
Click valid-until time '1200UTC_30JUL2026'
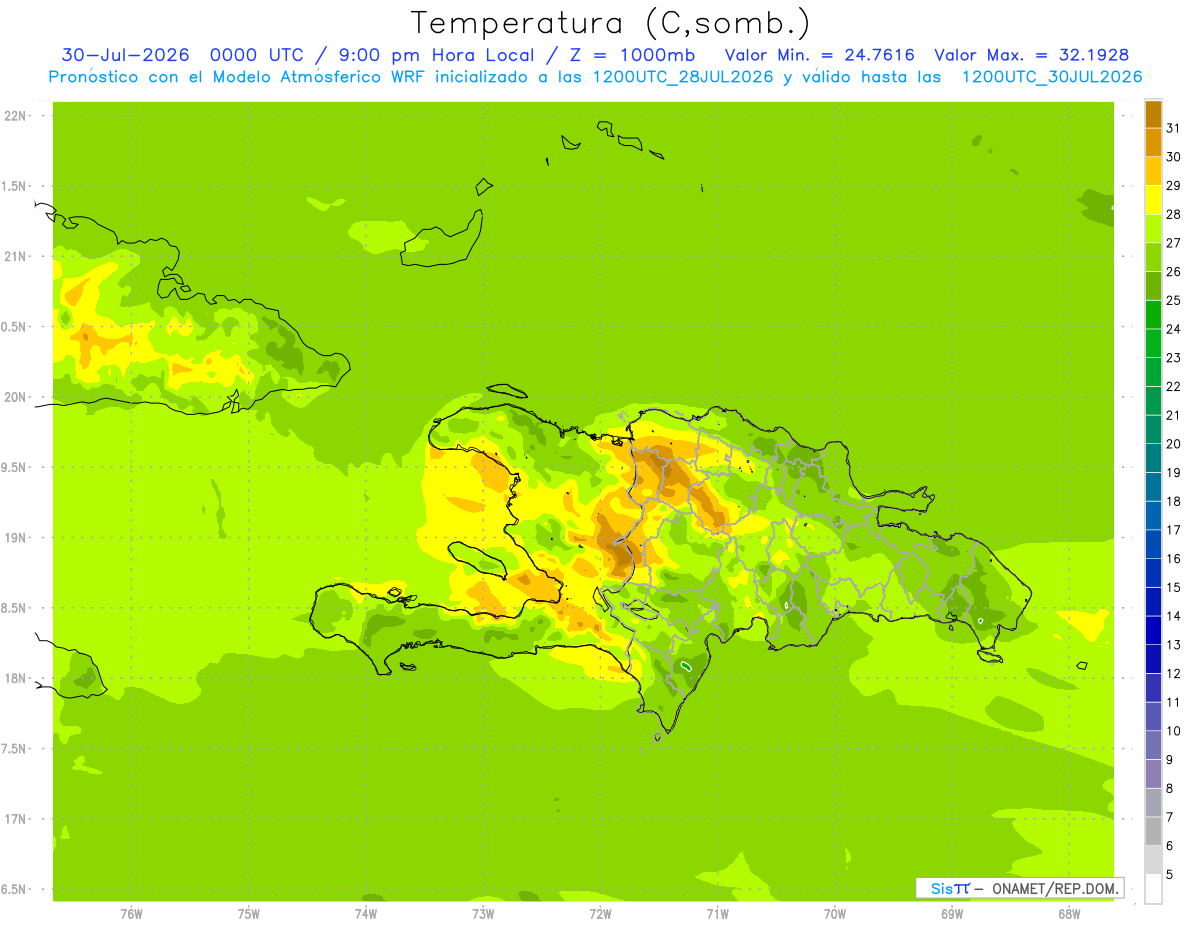pos(1052,77)
